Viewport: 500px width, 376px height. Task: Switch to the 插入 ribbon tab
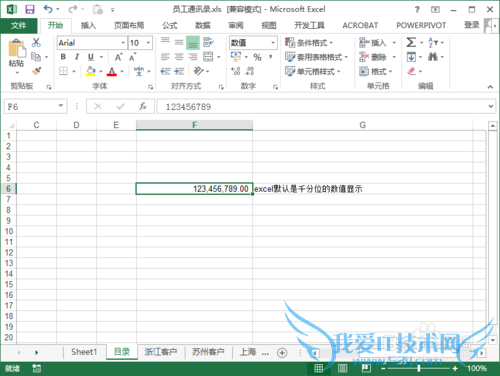click(x=88, y=25)
